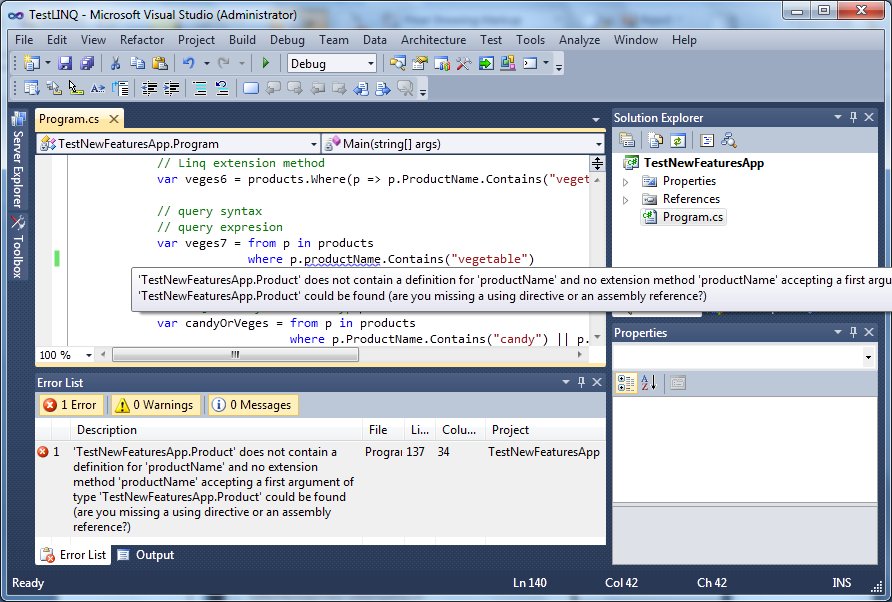This screenshot has height=602, width=892.
Task: Decrease line indent with the text editor toolbar
Action: coord(150,88)
